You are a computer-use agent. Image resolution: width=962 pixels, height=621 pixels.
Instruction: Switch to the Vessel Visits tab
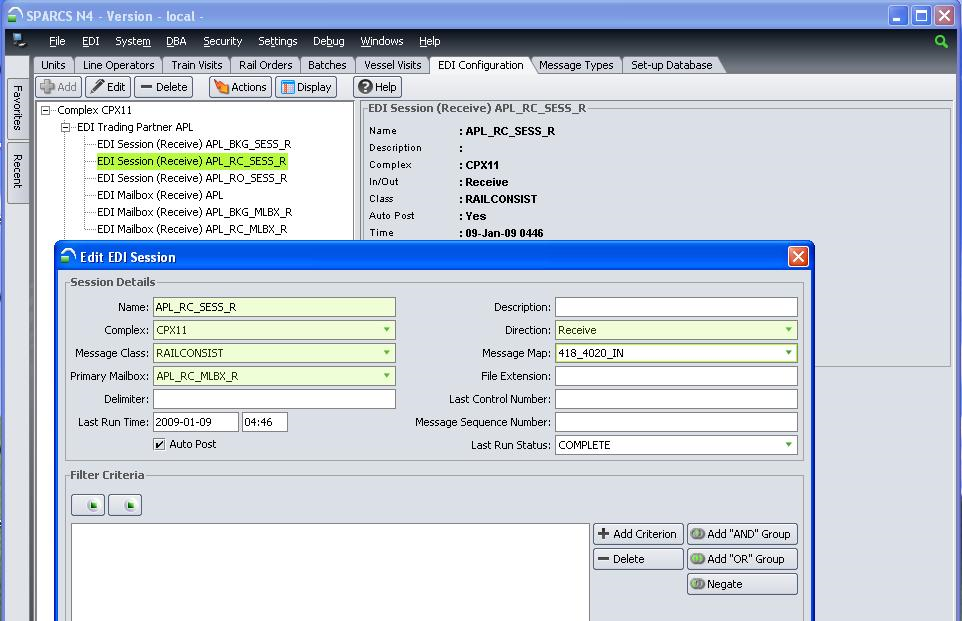click(x=393, y=65)
